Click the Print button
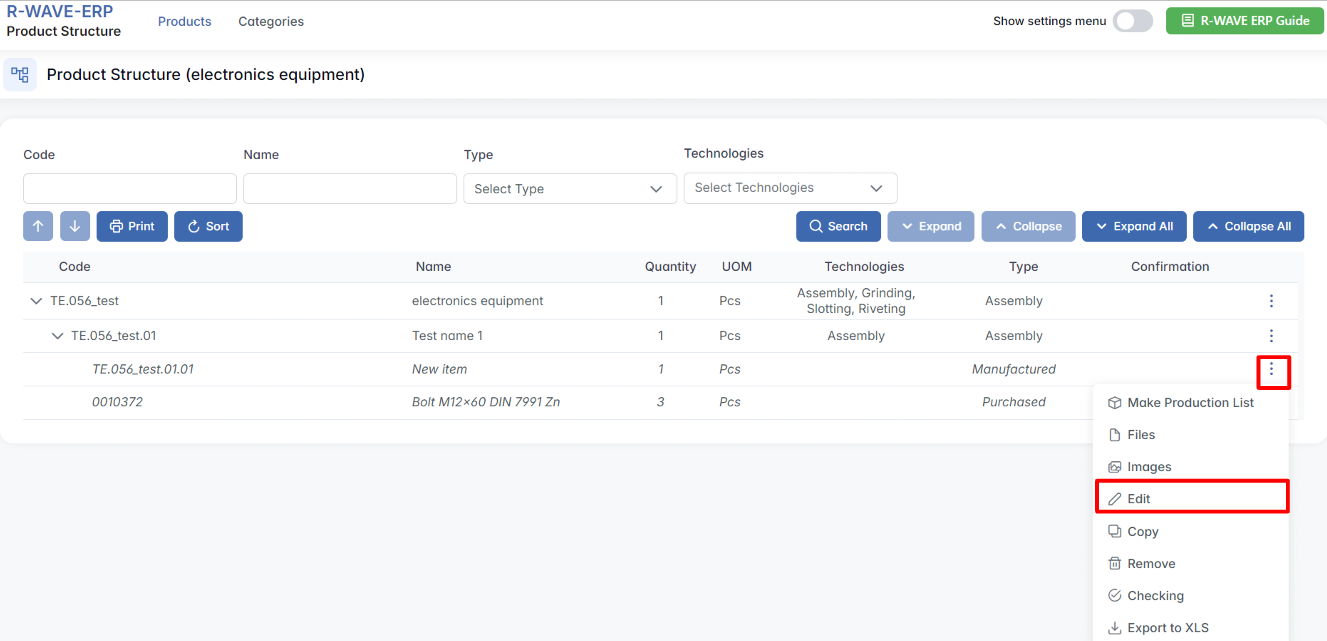Viewport: 1327px width, 641px height. click(x=132, y=226)
